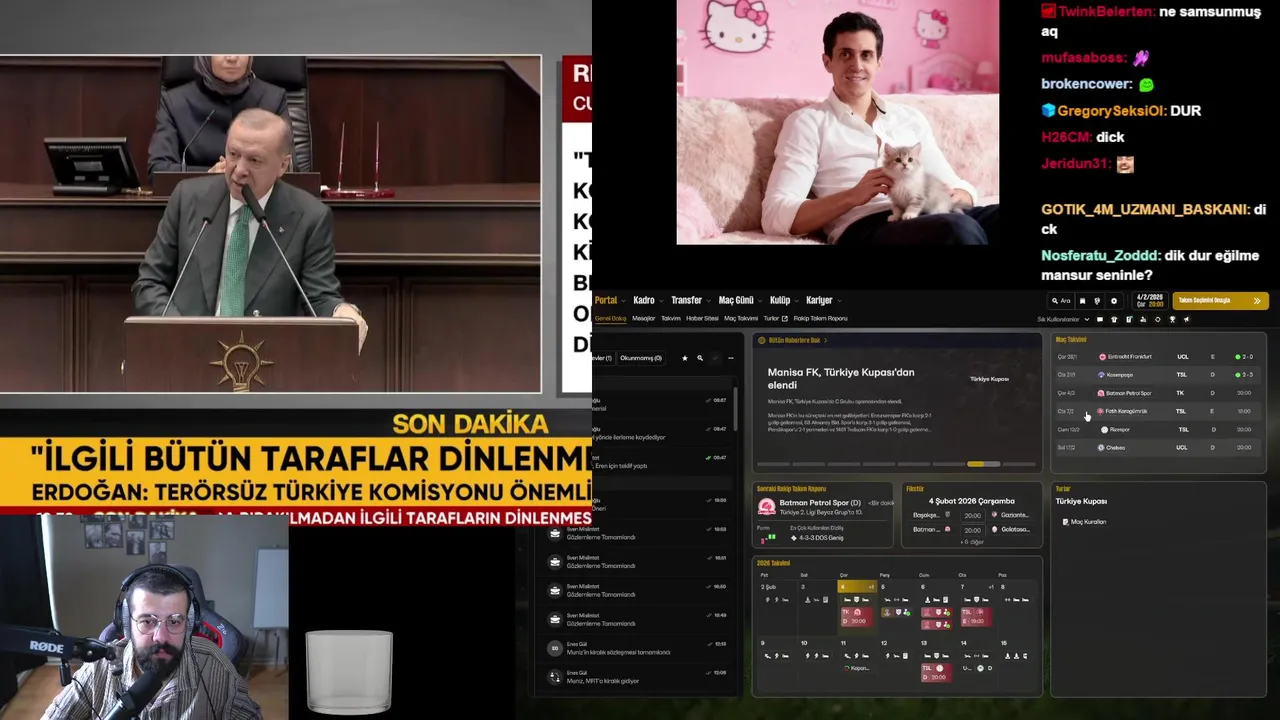Open the Transfer dropdown menu
Screen dimensions: 1280x720
tap(691, 301)
